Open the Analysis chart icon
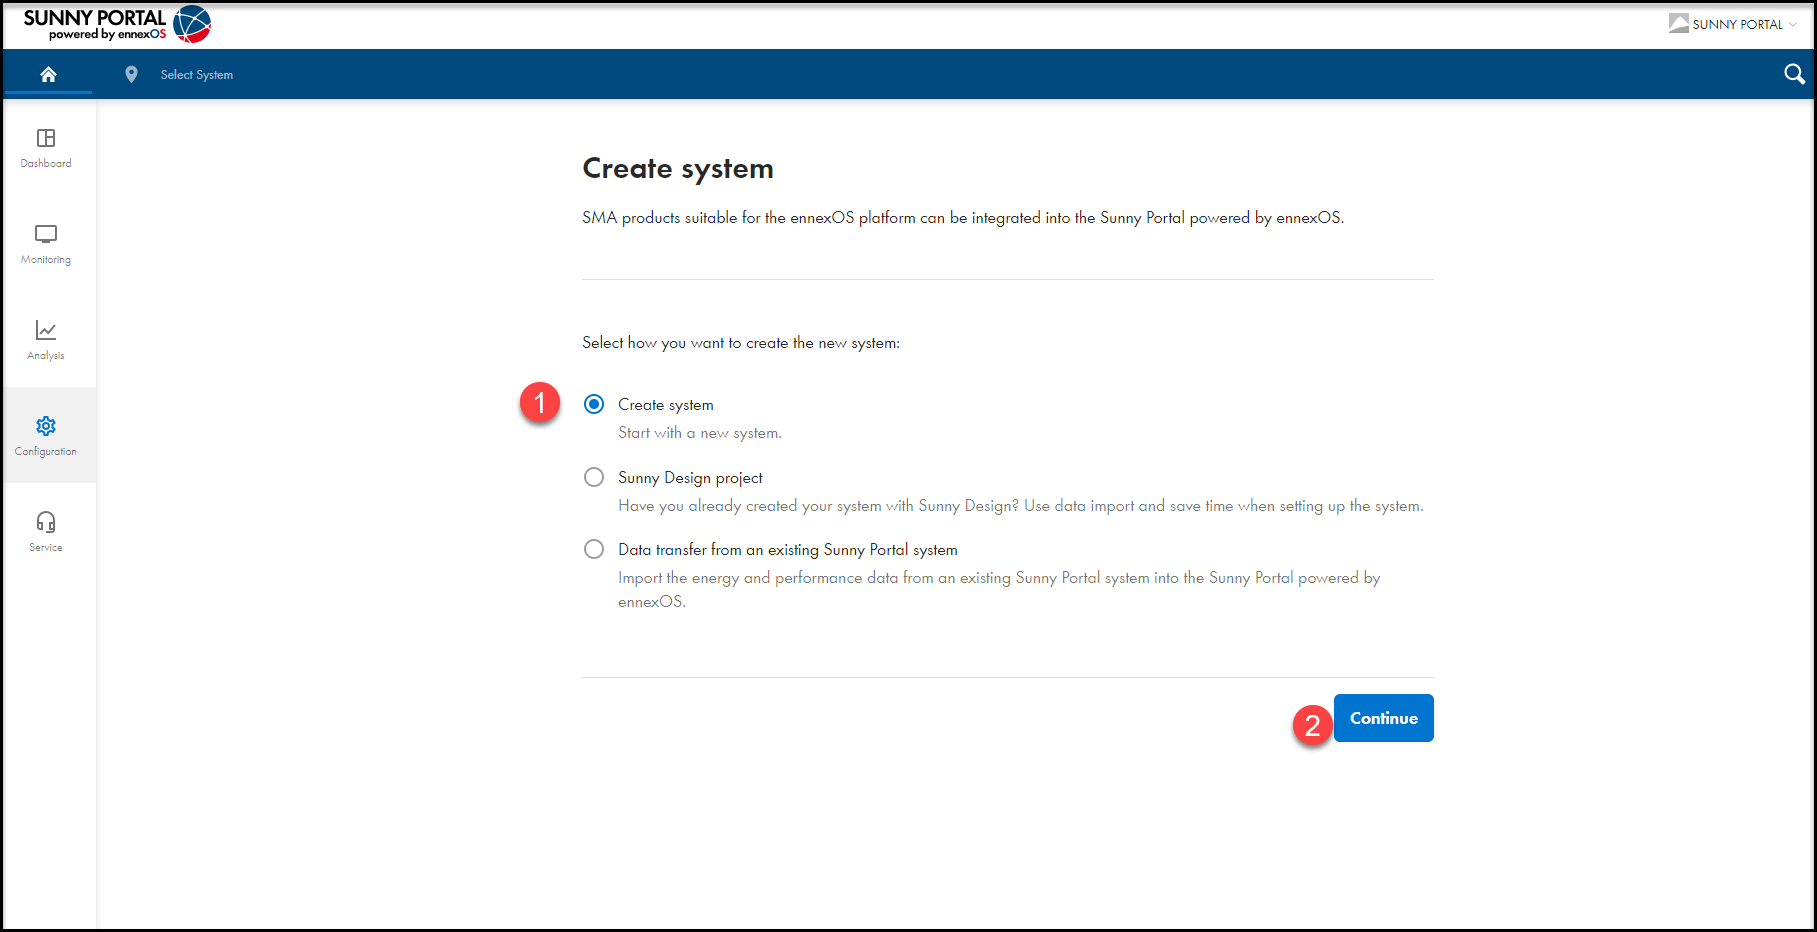This screenshot has width=1817, height=932. click(x=46, y=330)
